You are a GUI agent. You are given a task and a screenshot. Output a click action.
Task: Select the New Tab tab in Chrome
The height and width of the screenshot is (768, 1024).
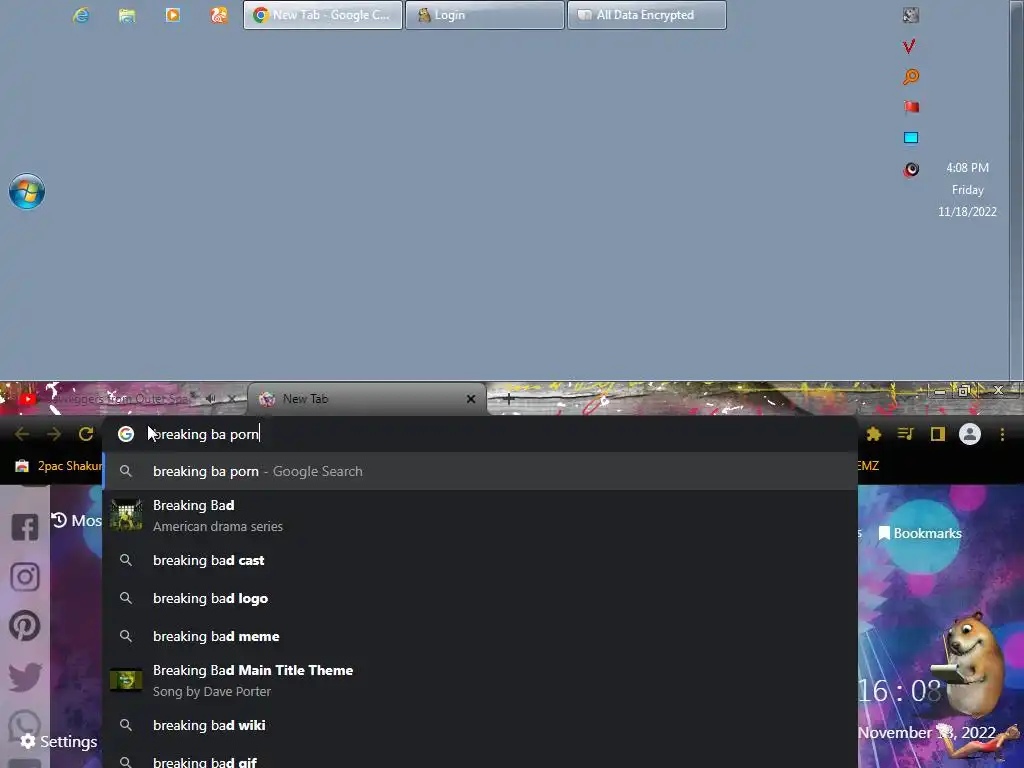pos(366,398)
